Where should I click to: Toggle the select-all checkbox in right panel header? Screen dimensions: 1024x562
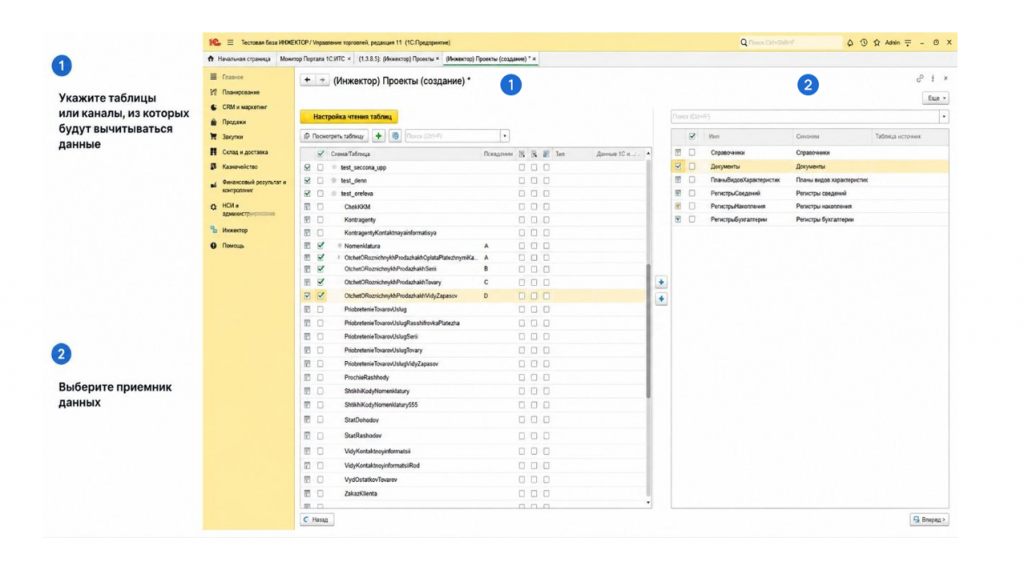[x=692, y=136]
